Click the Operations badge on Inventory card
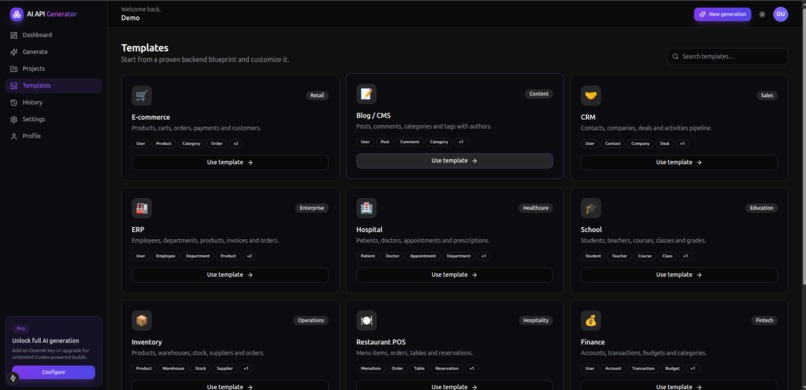This screenshot has width=806, height=390. [311, 321]
